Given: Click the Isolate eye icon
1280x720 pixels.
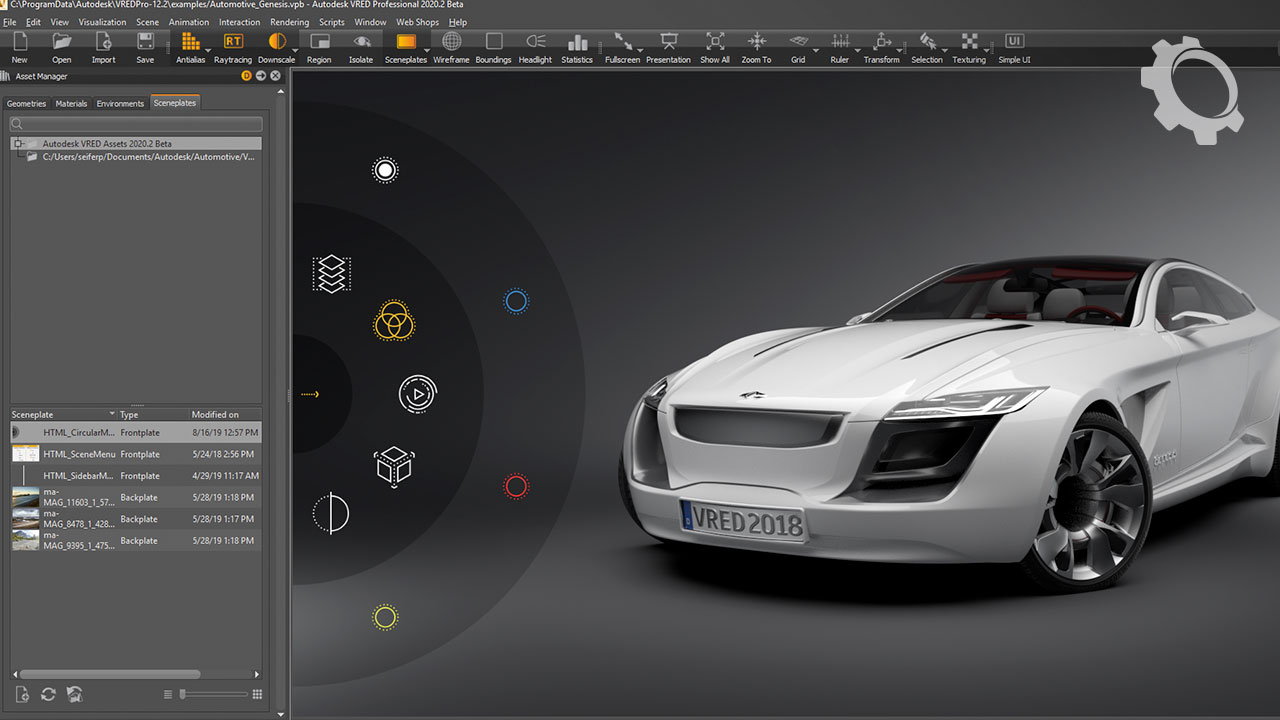Looking at the screenshot, I should (x=361, y=42).
